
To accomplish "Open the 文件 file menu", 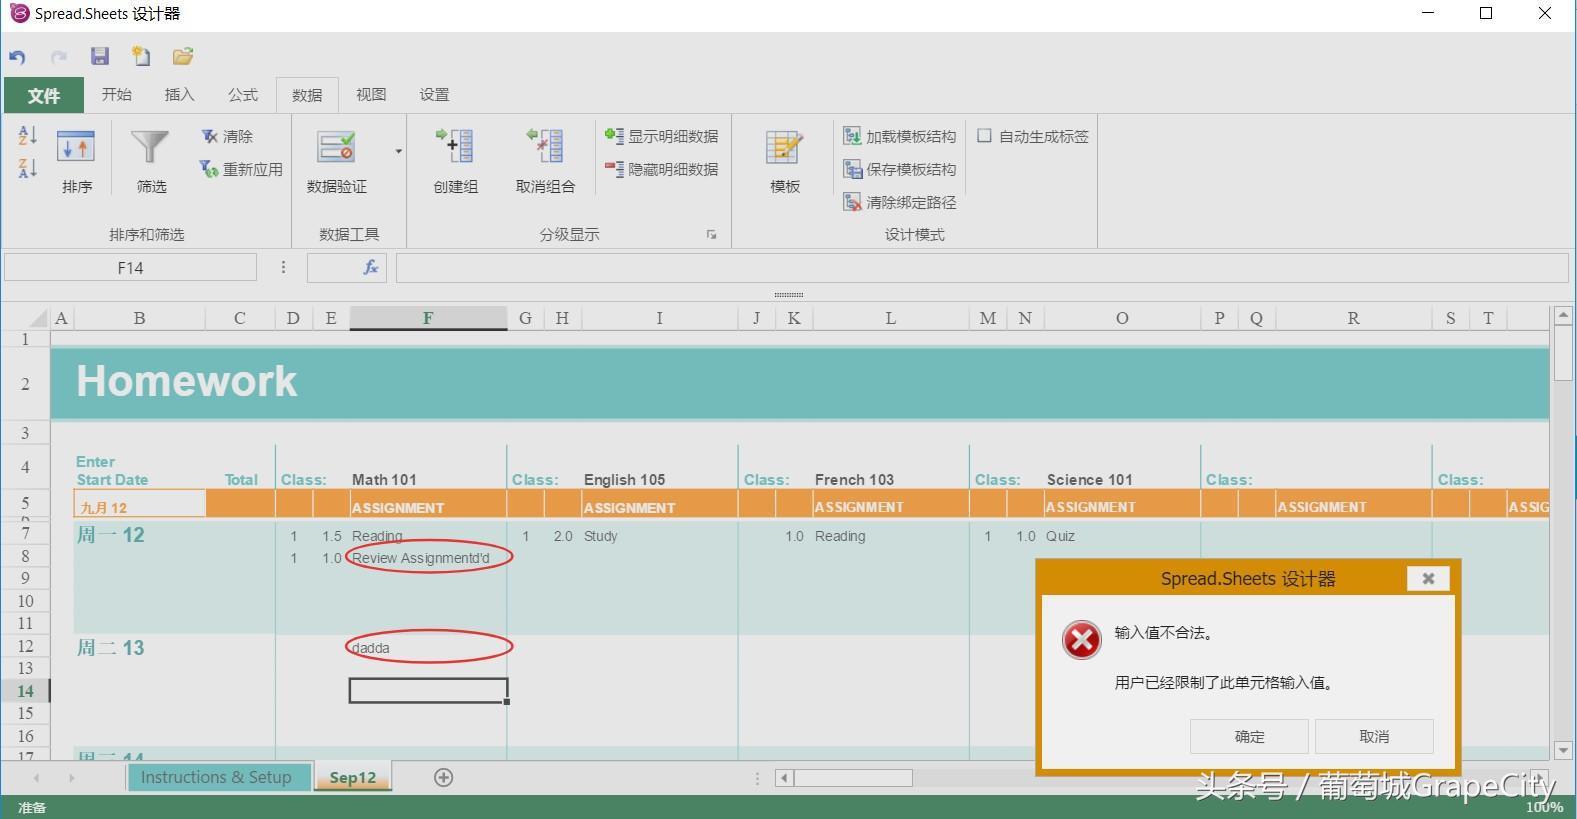I will 43,95.
